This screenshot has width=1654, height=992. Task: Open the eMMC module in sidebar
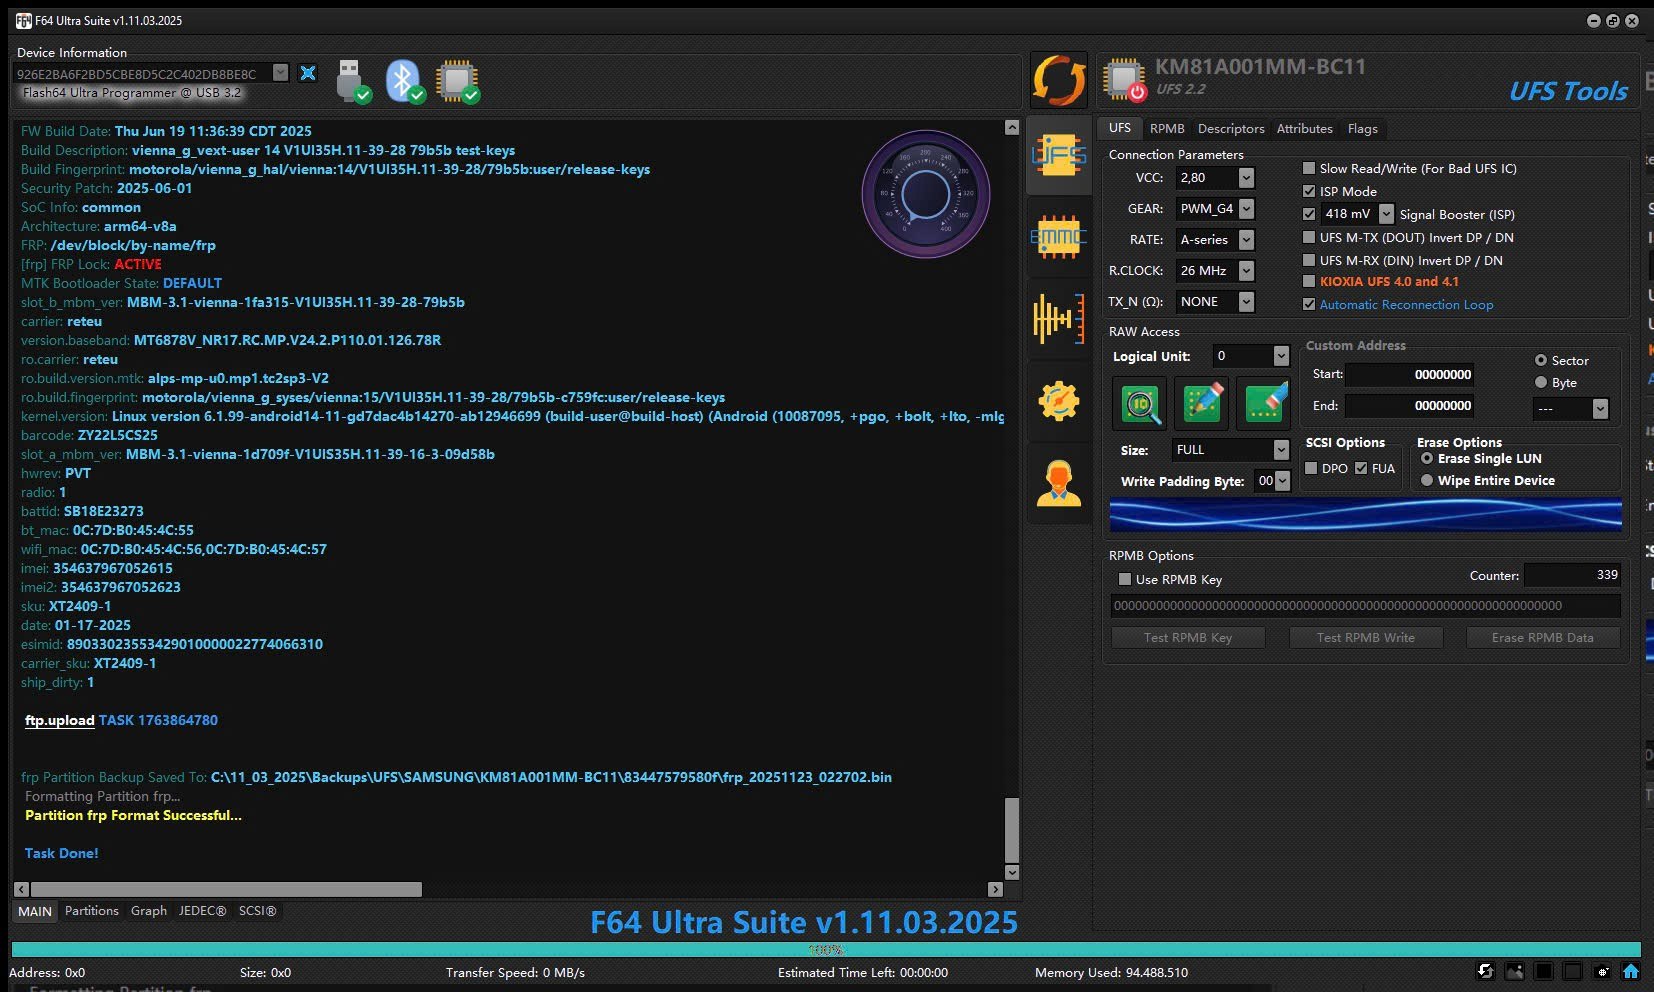pos(1059,237)
